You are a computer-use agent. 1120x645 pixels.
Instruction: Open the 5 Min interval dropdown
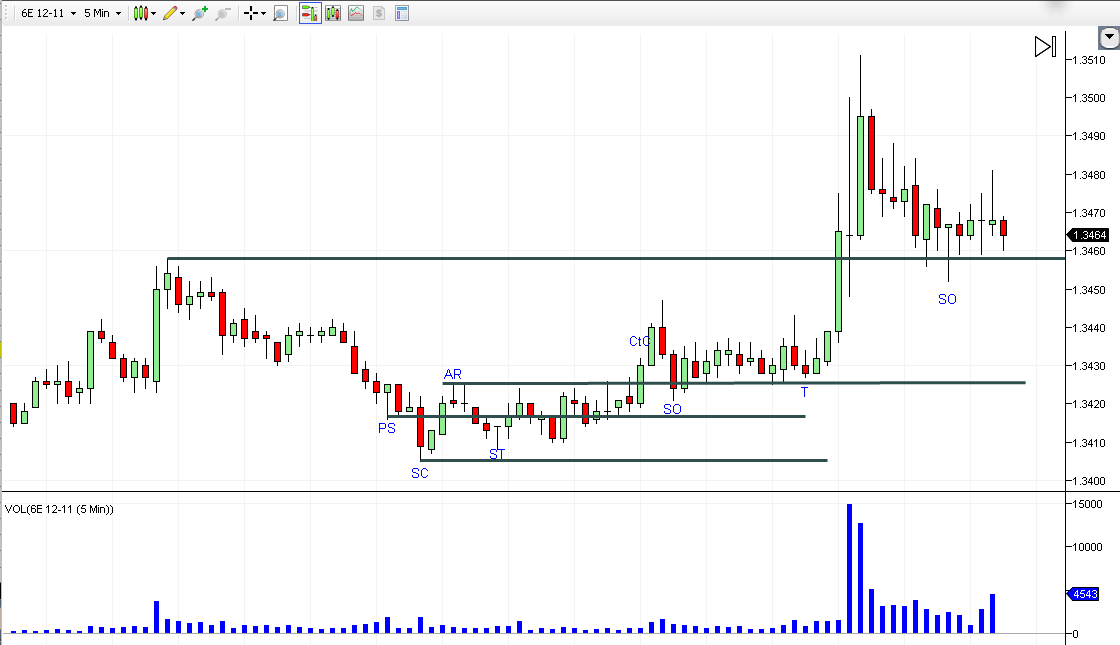tap(102, 13)
